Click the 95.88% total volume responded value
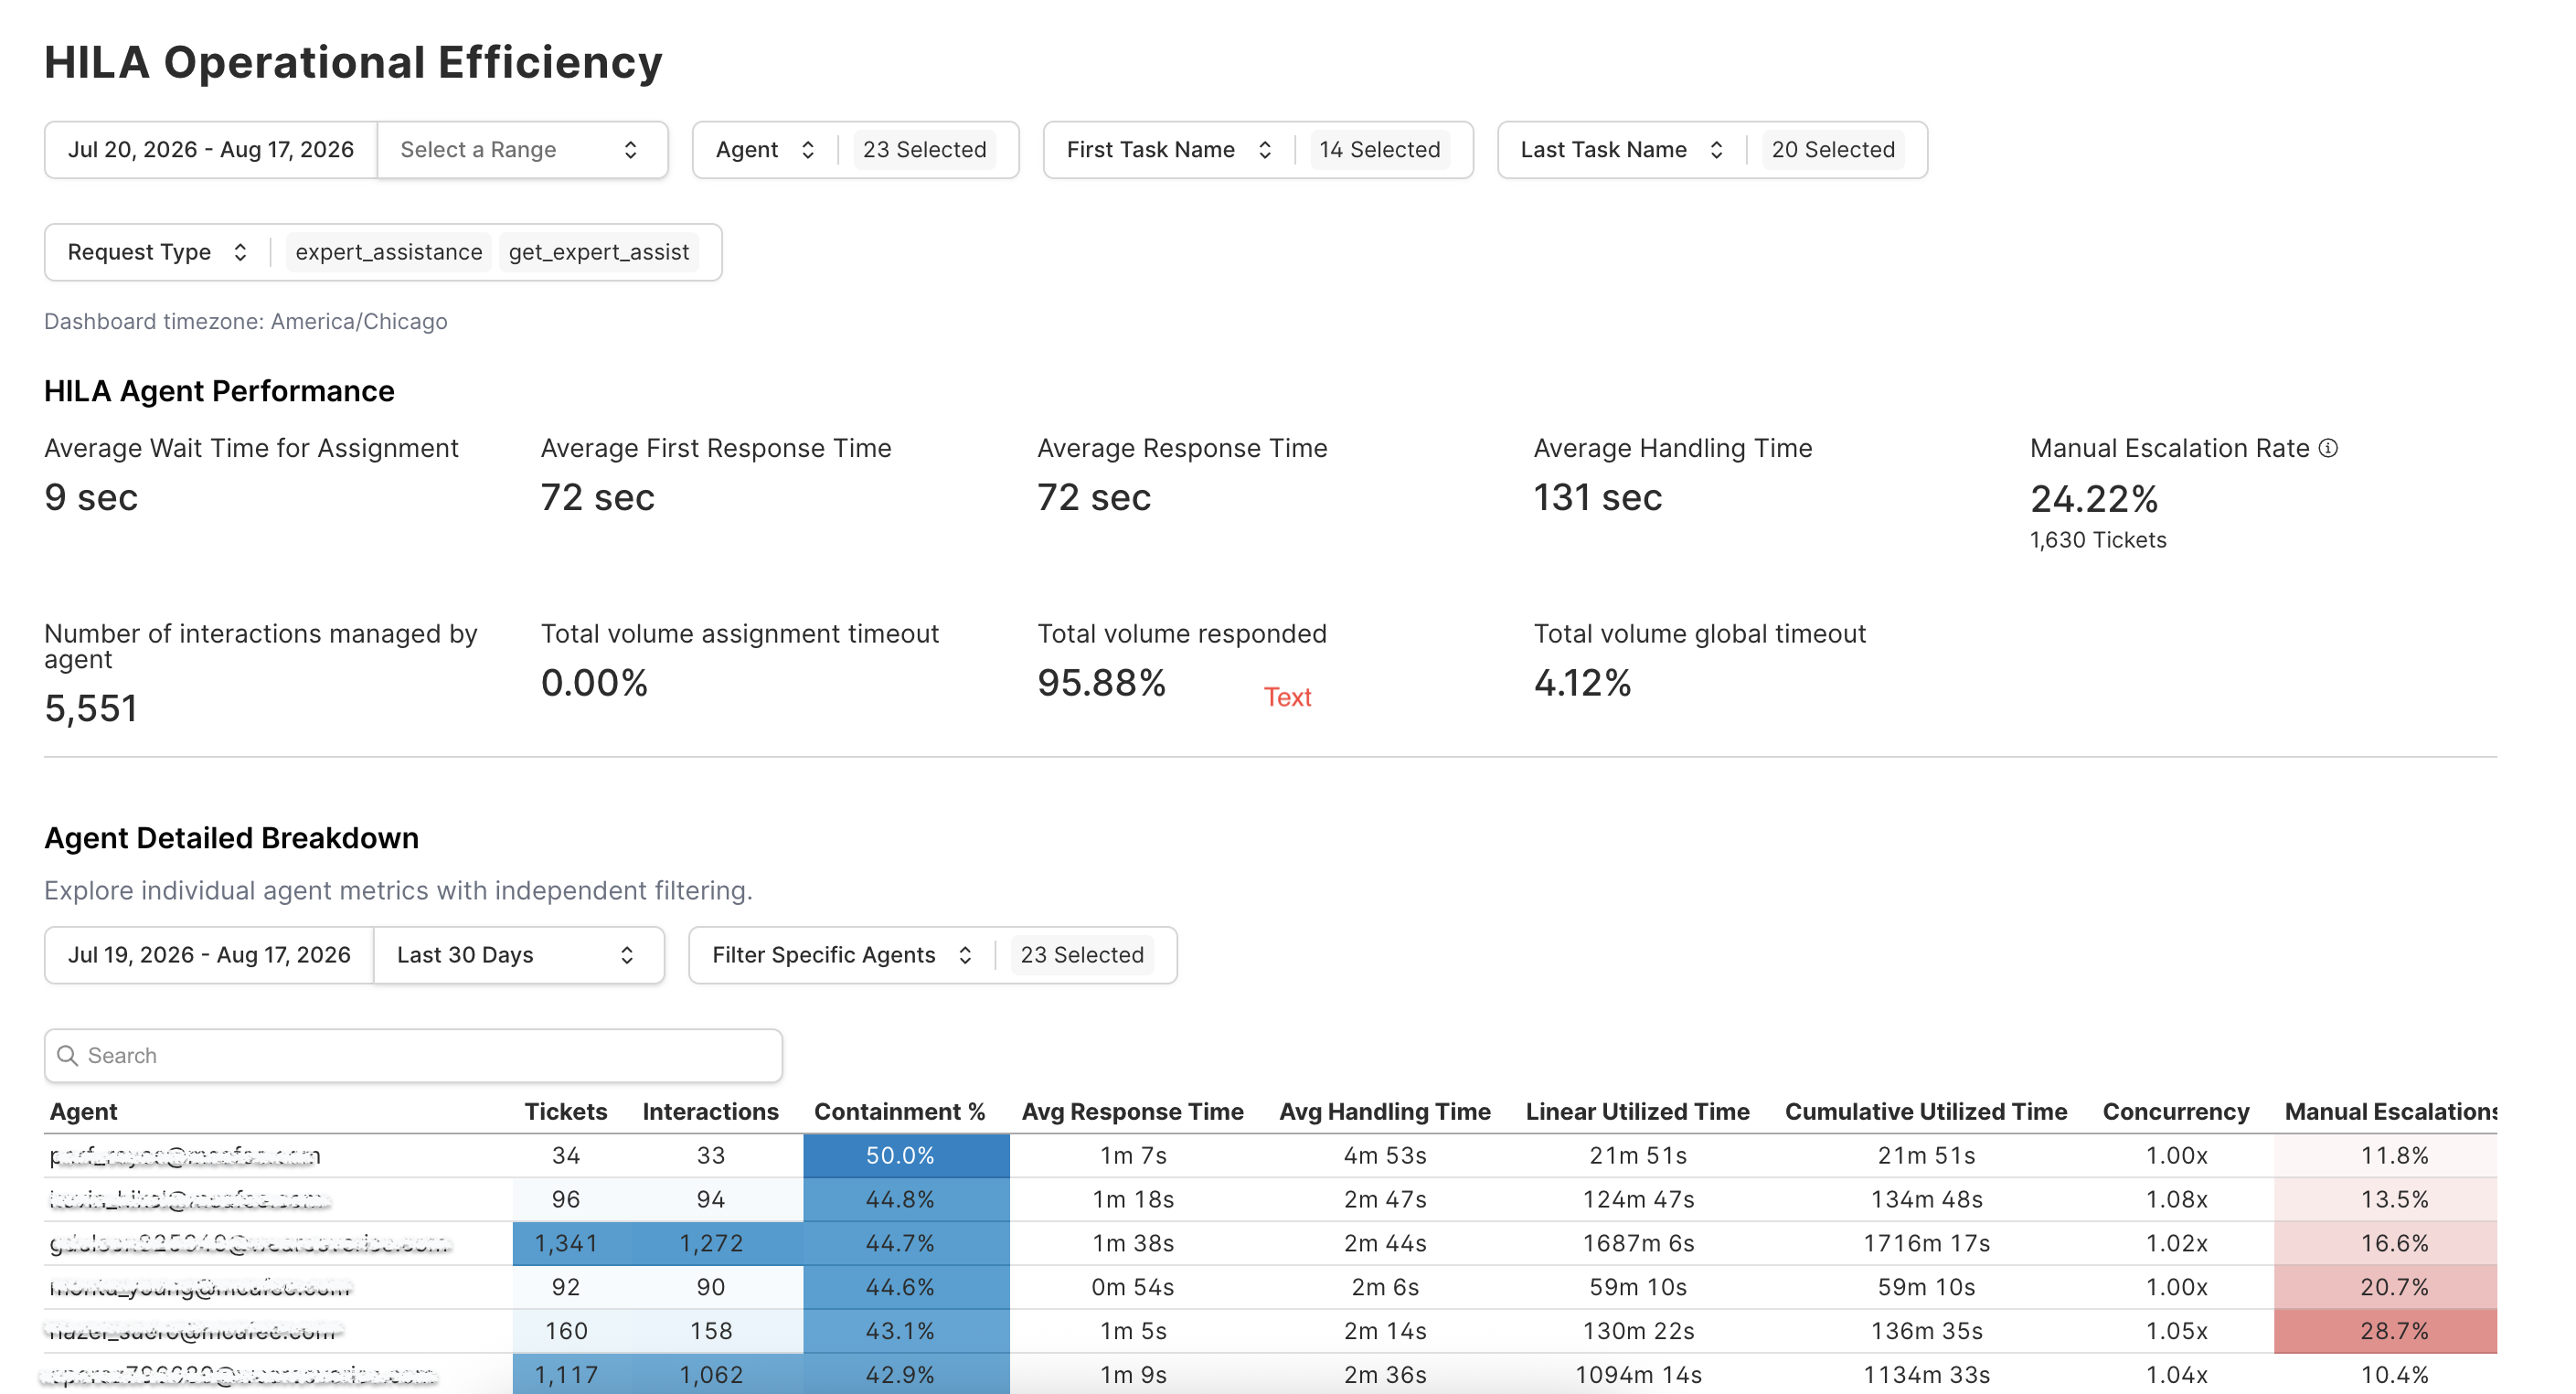The image size is (2576, 1394). pyautogui.click(x=1101, y=683)
